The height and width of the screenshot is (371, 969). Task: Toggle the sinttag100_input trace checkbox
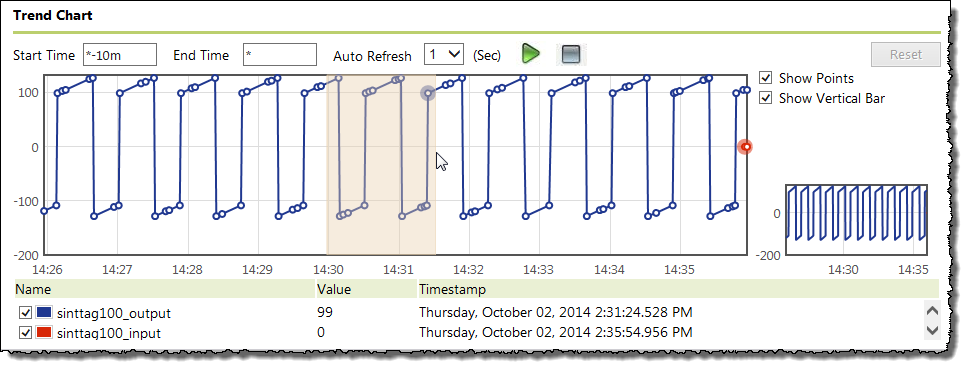(25, 333)
